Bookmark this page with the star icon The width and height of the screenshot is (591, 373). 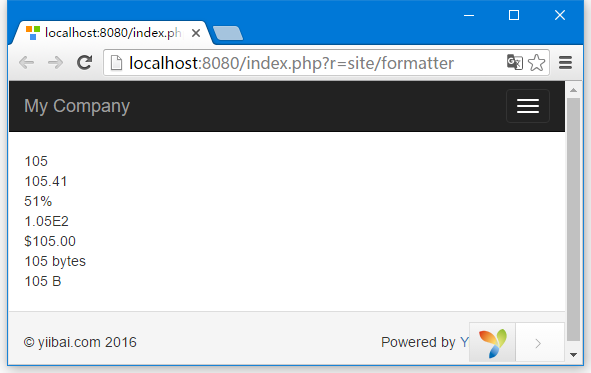point(536,63)
